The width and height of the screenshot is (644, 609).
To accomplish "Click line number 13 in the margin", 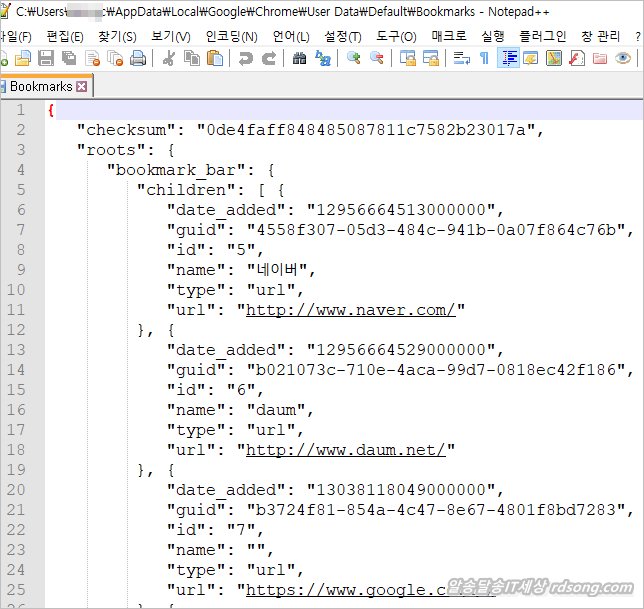I will pos(18,349).
